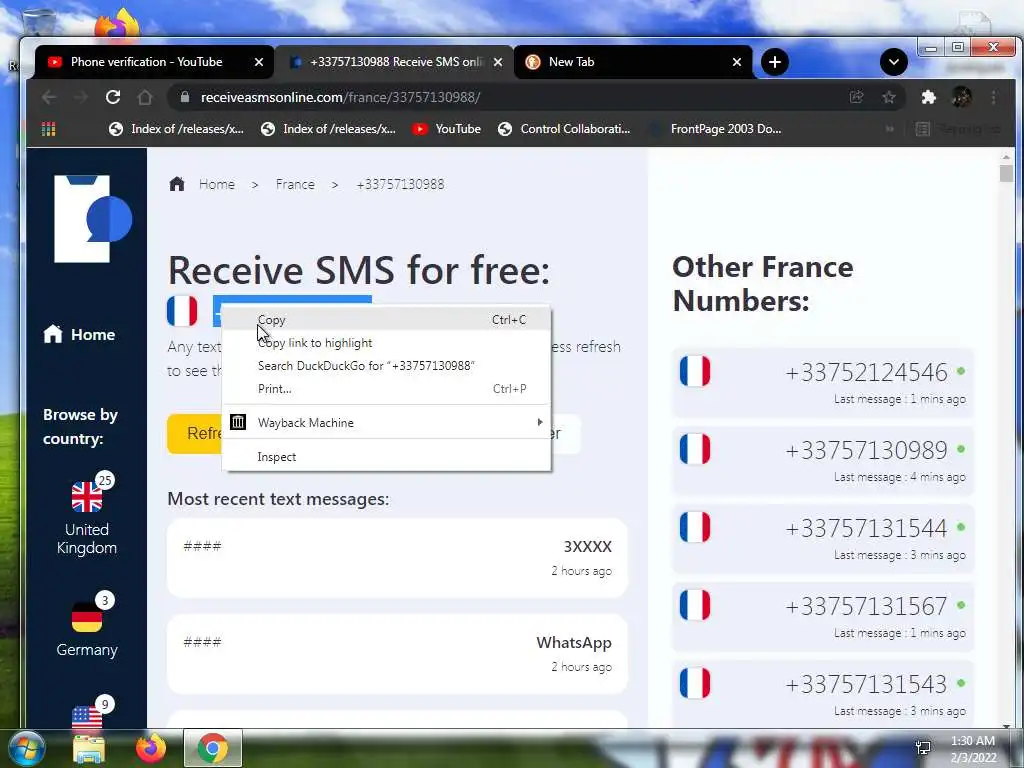This screenshot has height=768, width=1024.
Task: Click the France breadcrumb link
Action: coord(295,184)
